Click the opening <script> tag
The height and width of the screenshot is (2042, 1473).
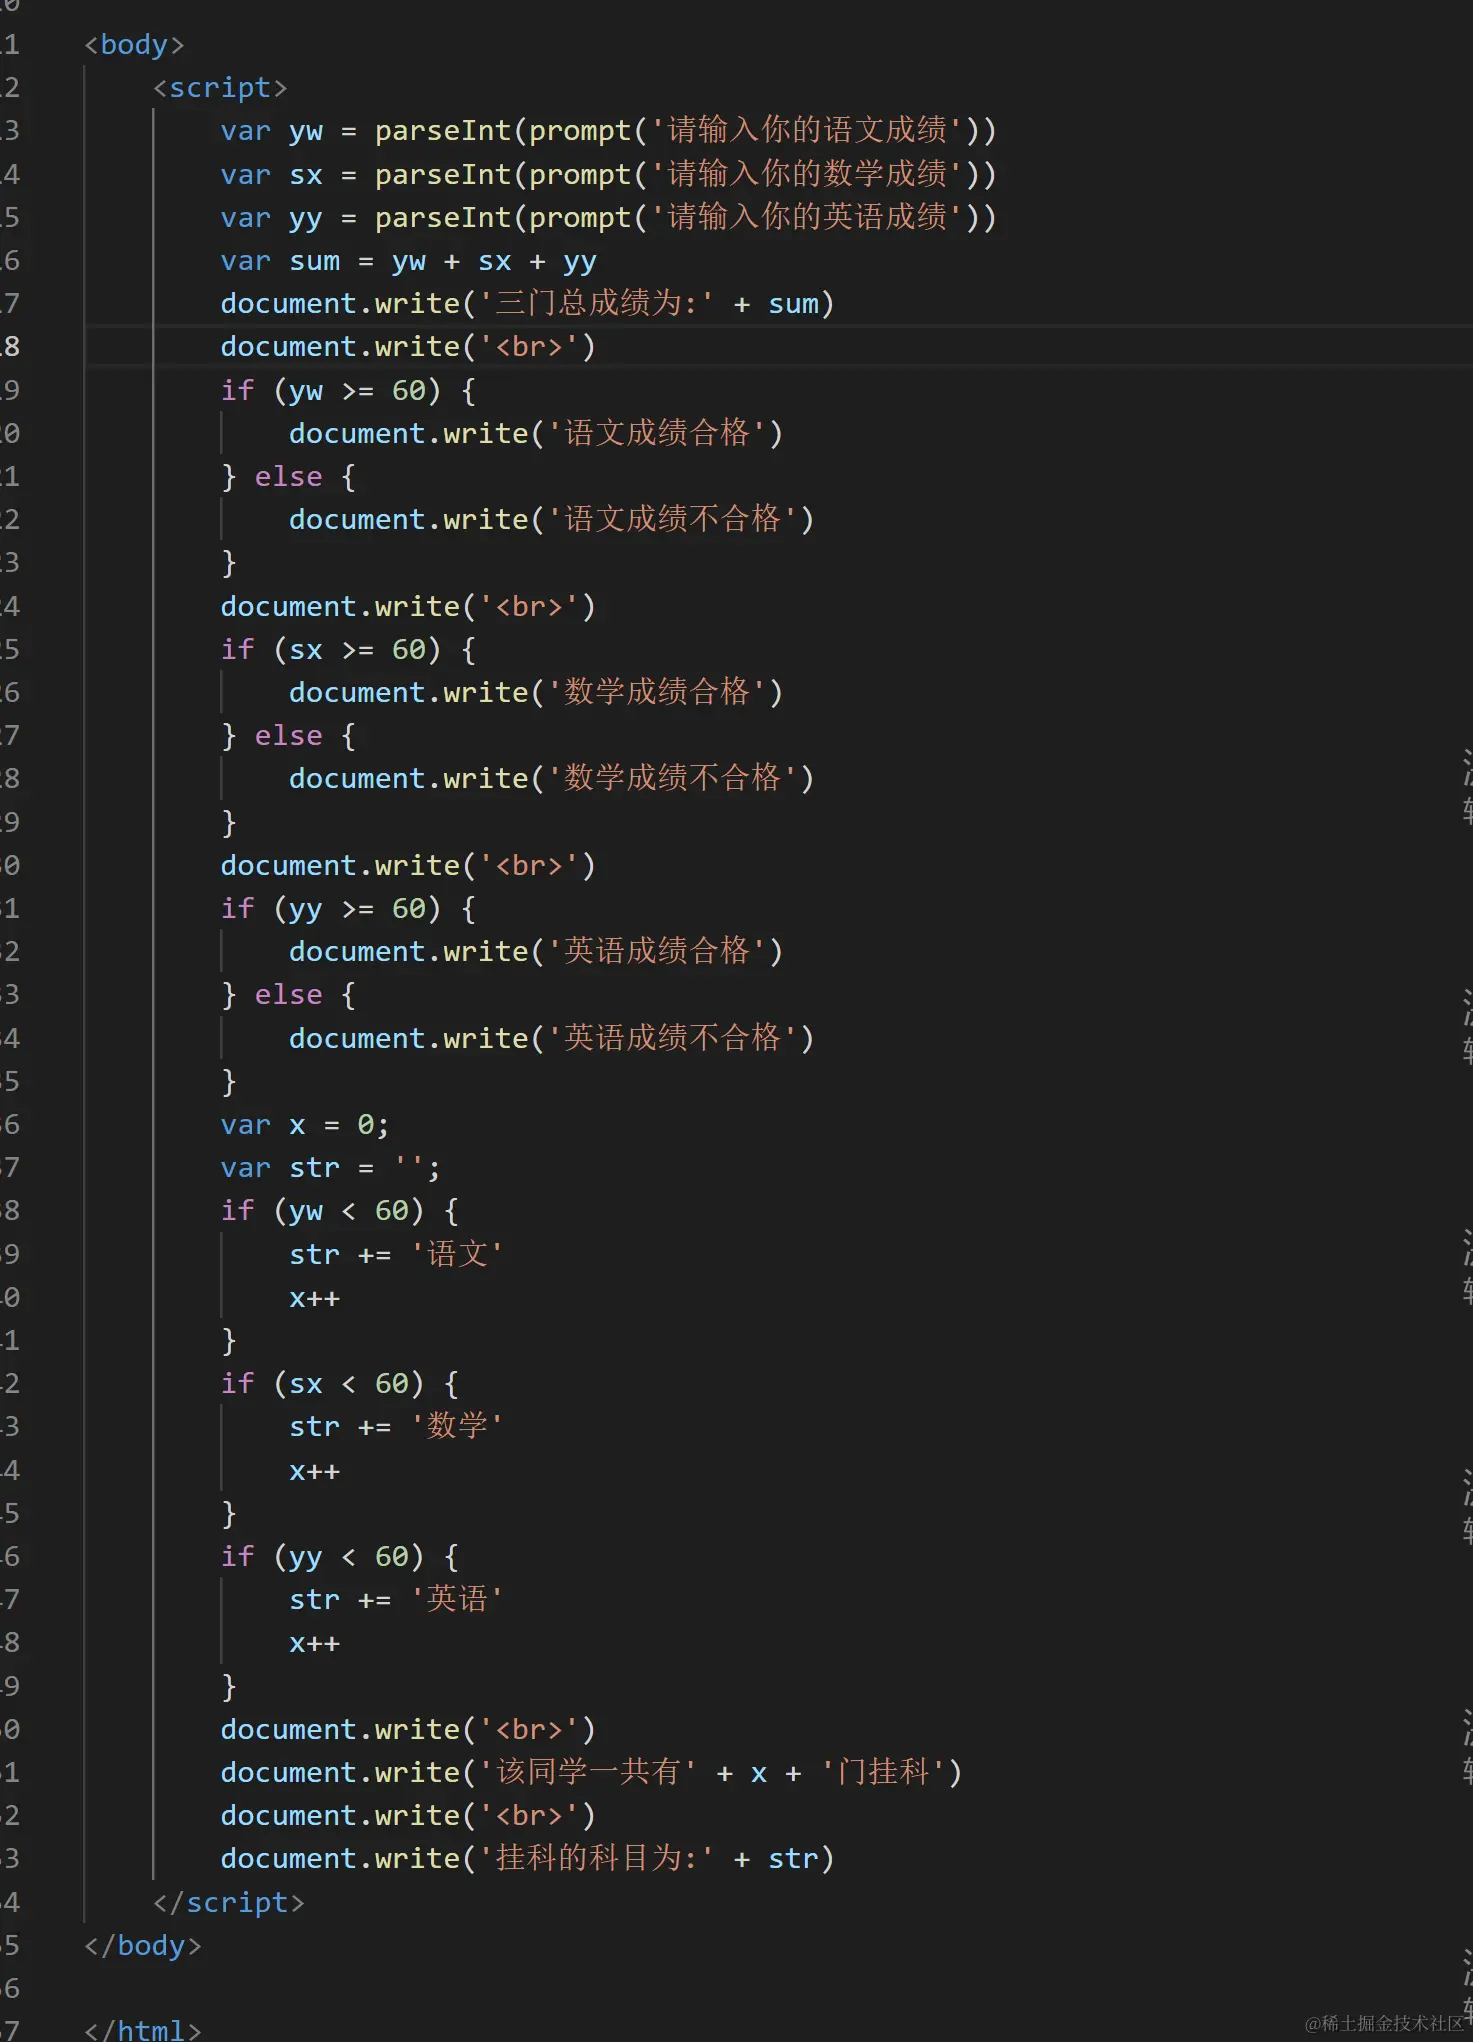coord(220,88)
